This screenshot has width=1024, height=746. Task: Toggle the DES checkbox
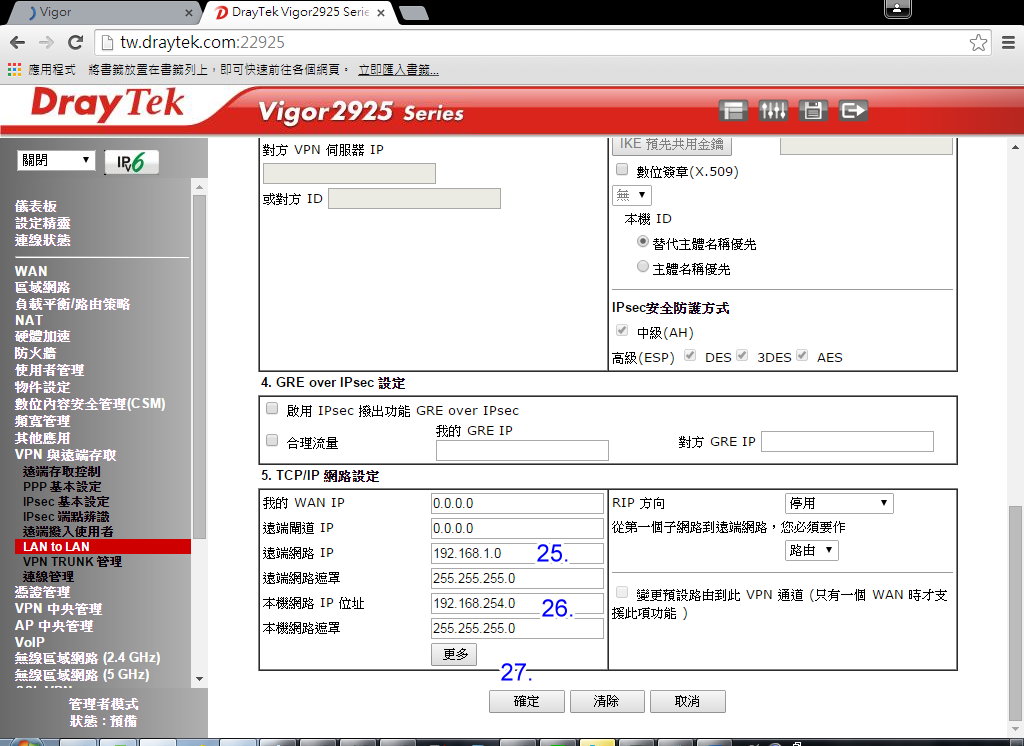click(x=690, y=355)
